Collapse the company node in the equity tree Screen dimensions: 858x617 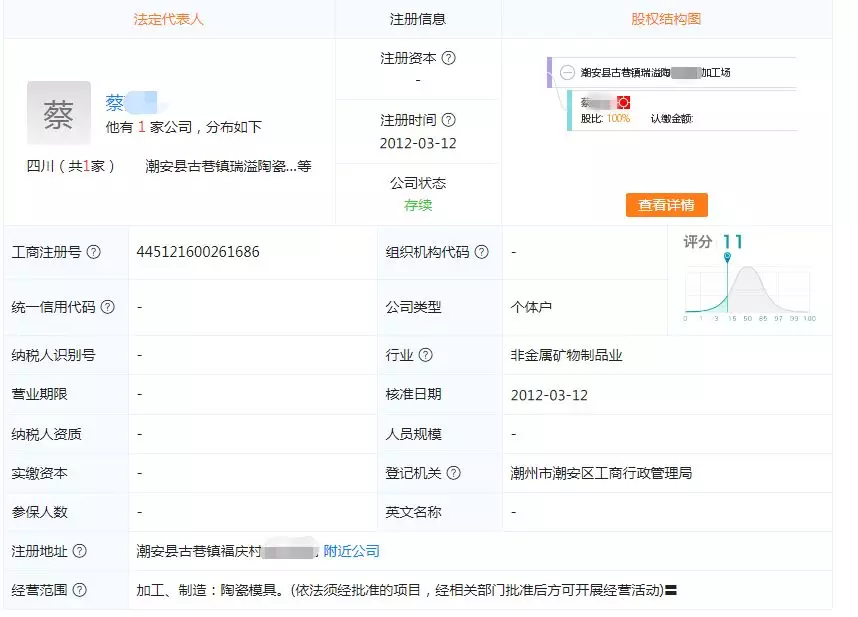click(x=567, y=73)
